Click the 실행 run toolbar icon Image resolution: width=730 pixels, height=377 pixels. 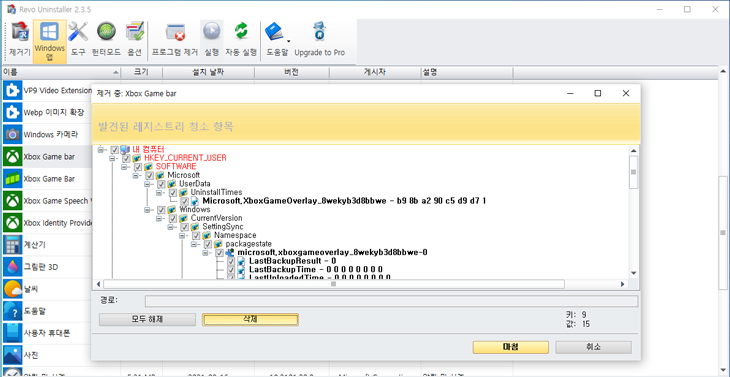click(211, 40)
